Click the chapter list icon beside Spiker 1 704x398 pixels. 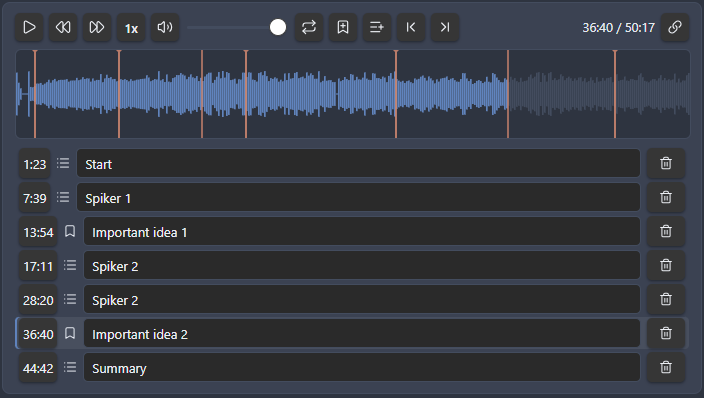click(x=63, y=197)
